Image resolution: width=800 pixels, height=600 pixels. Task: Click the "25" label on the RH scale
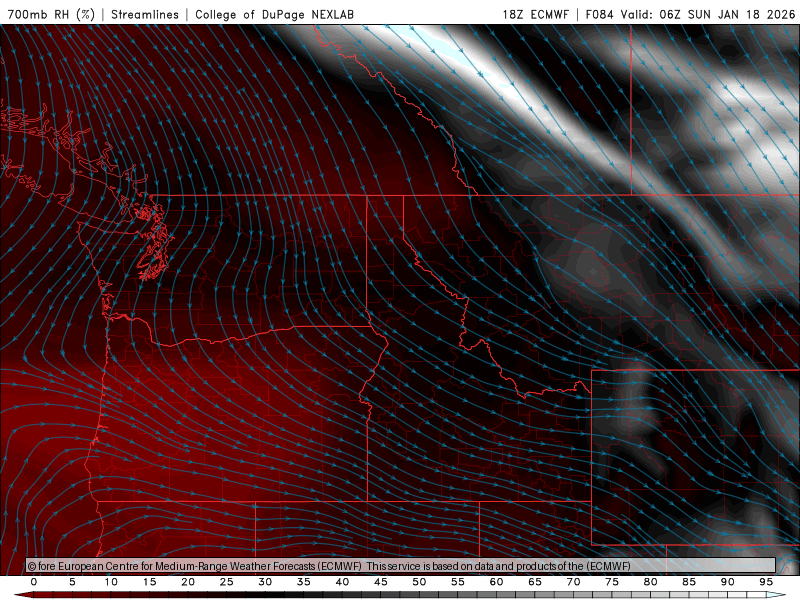pos(227,582)
